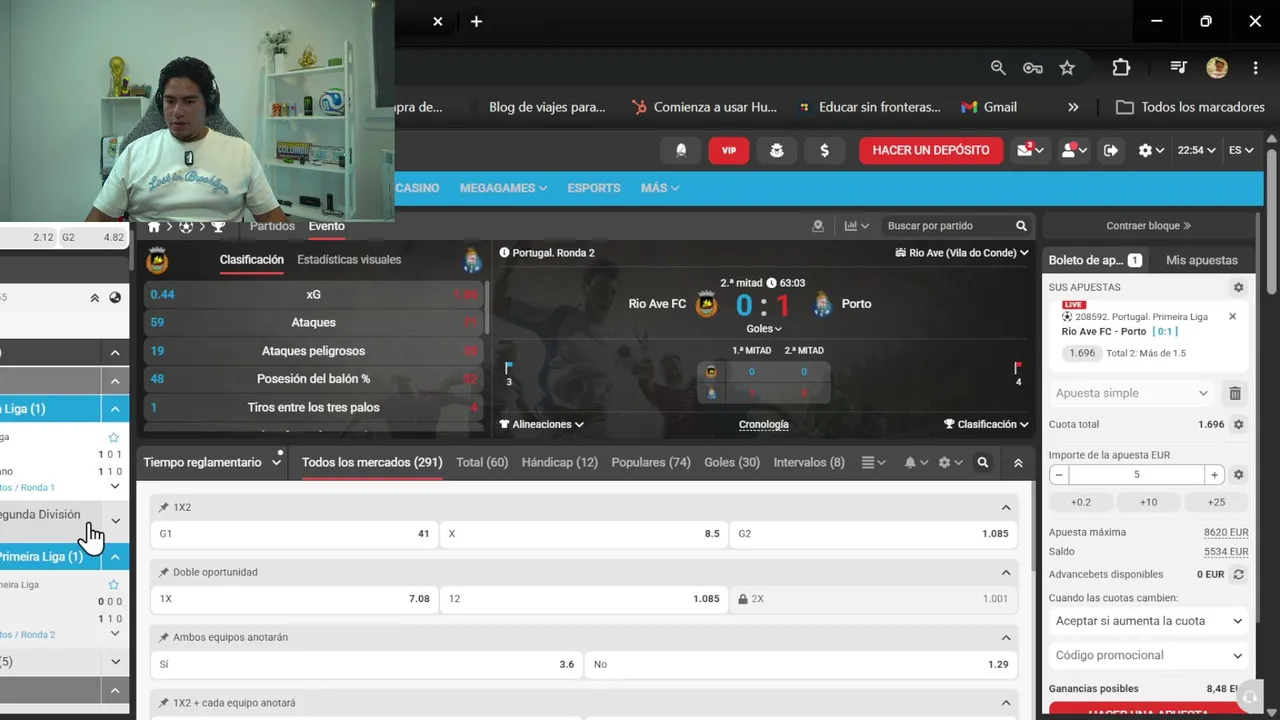Open the market search icon
Screen dimensions: 1280x720
(x=983, y=463)
